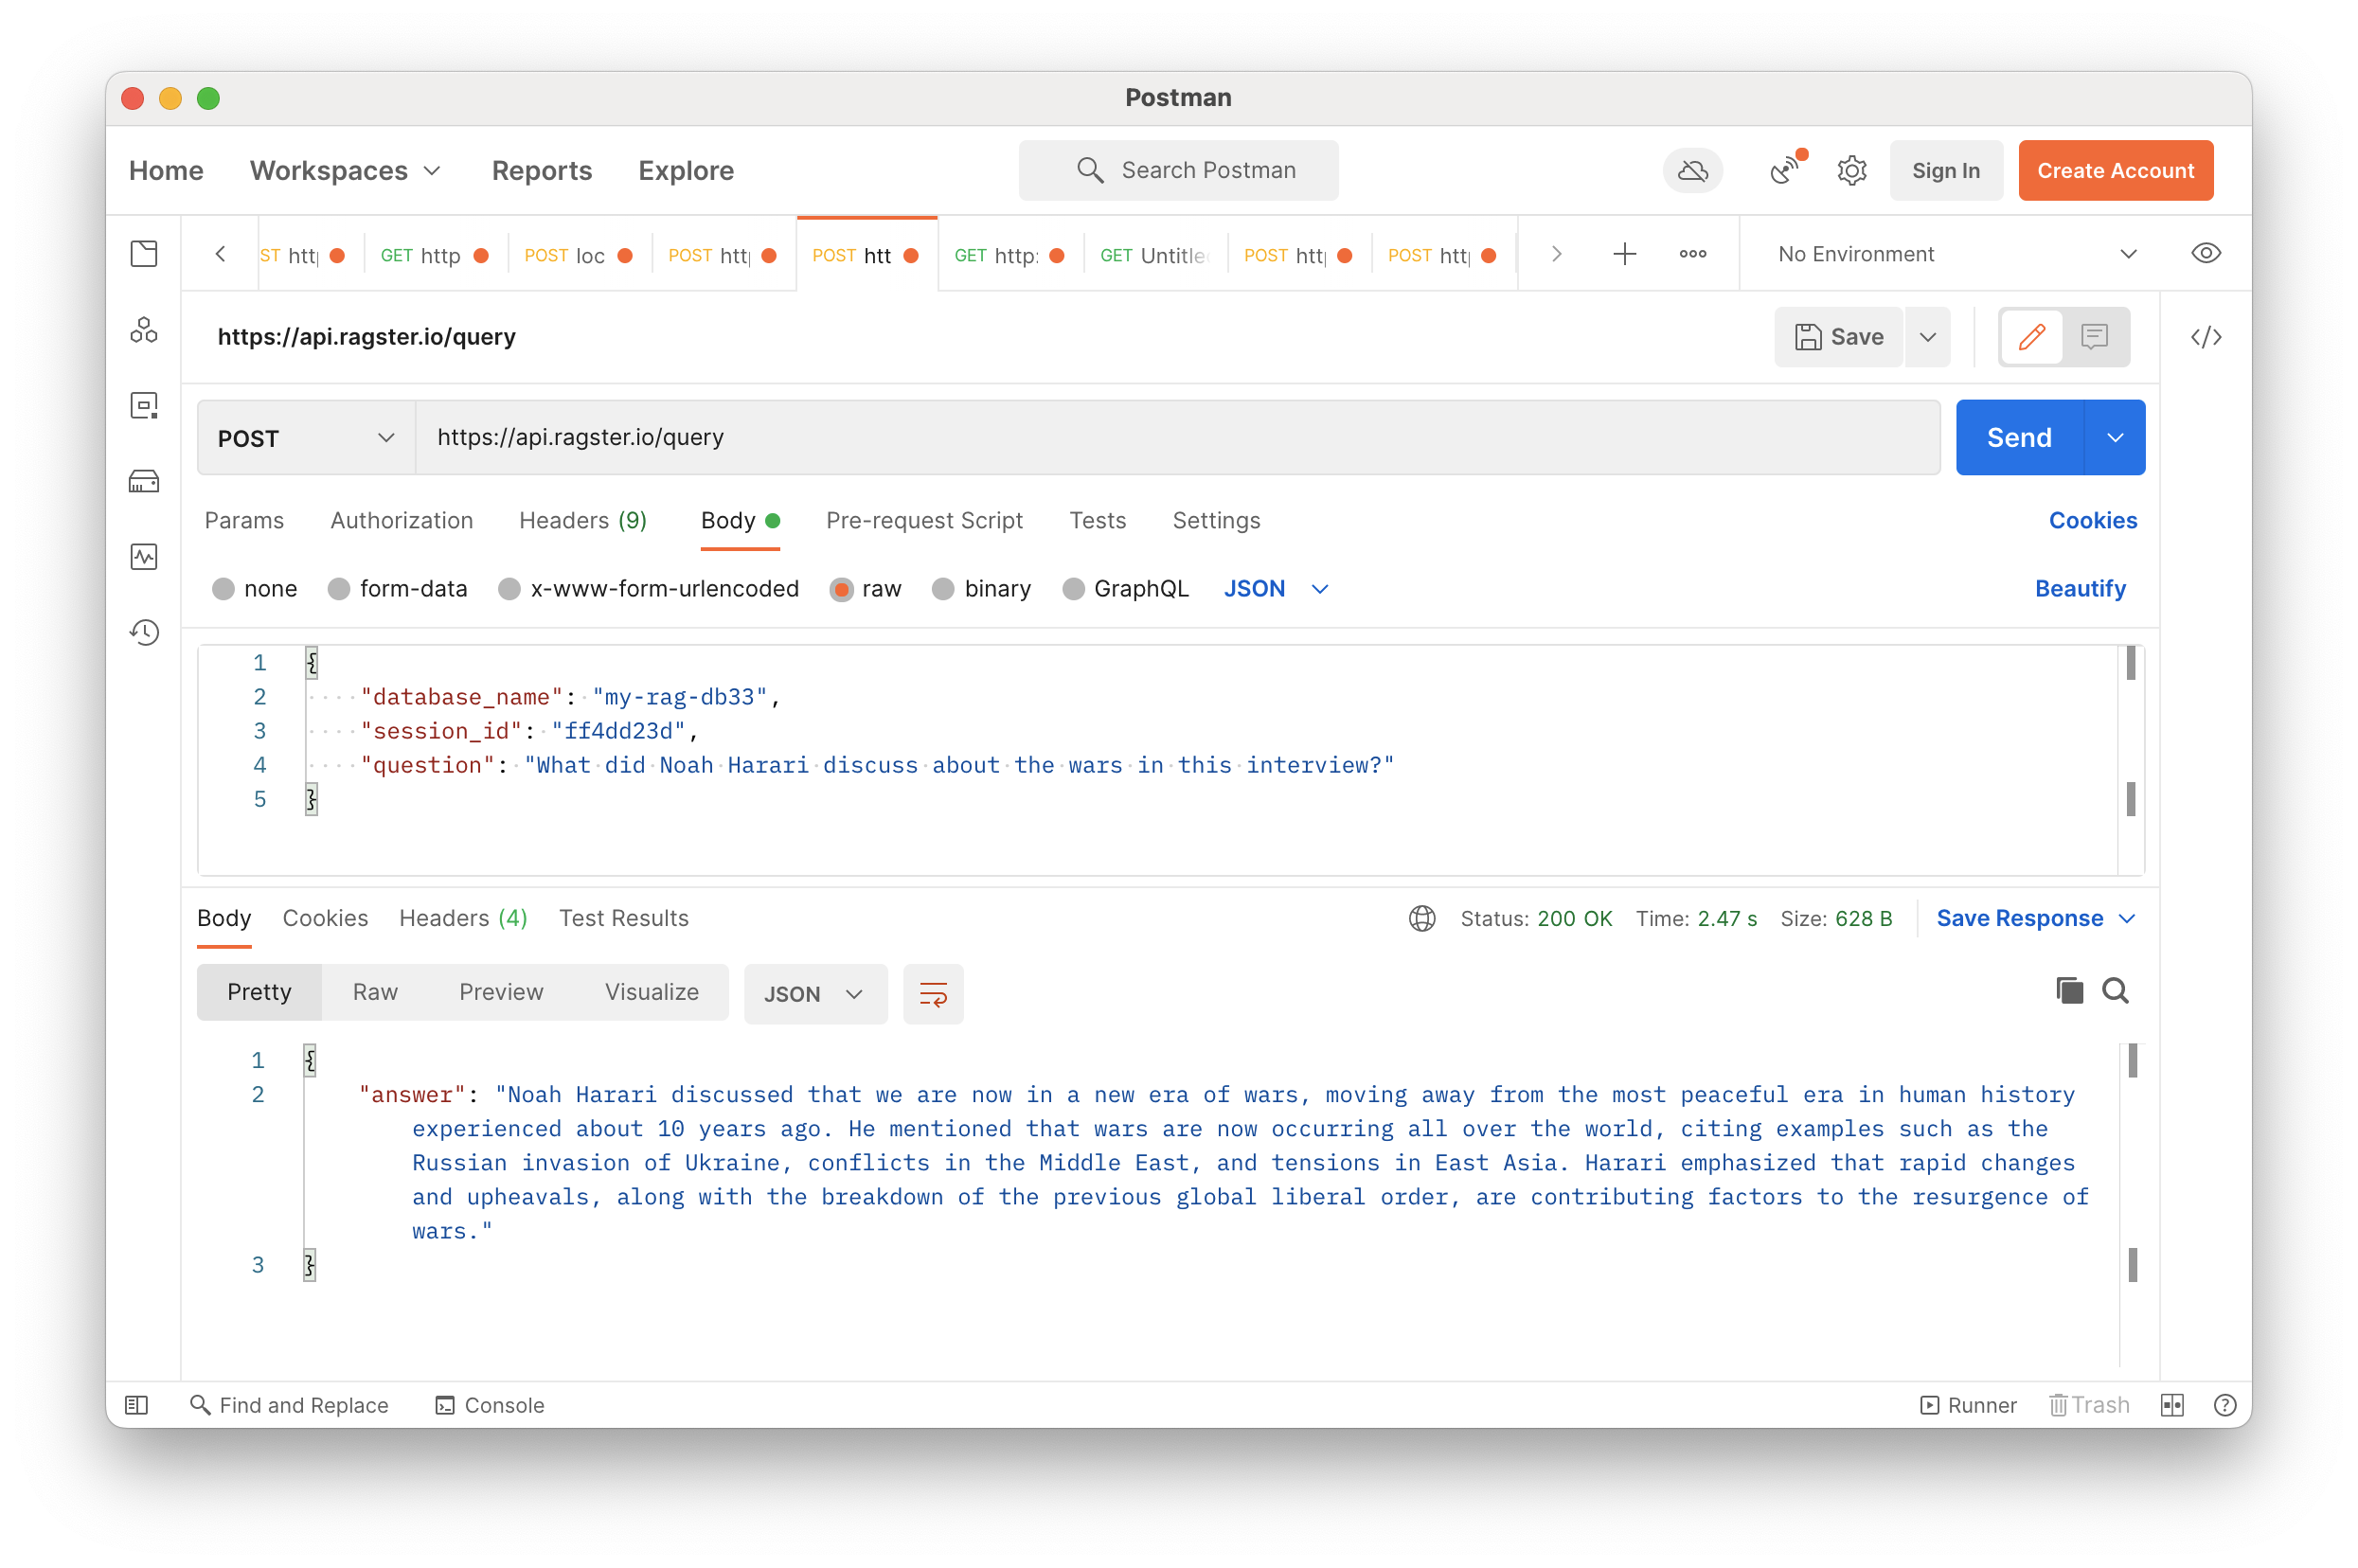Open the capture requests satellite icon

(x=1786, y=170)
